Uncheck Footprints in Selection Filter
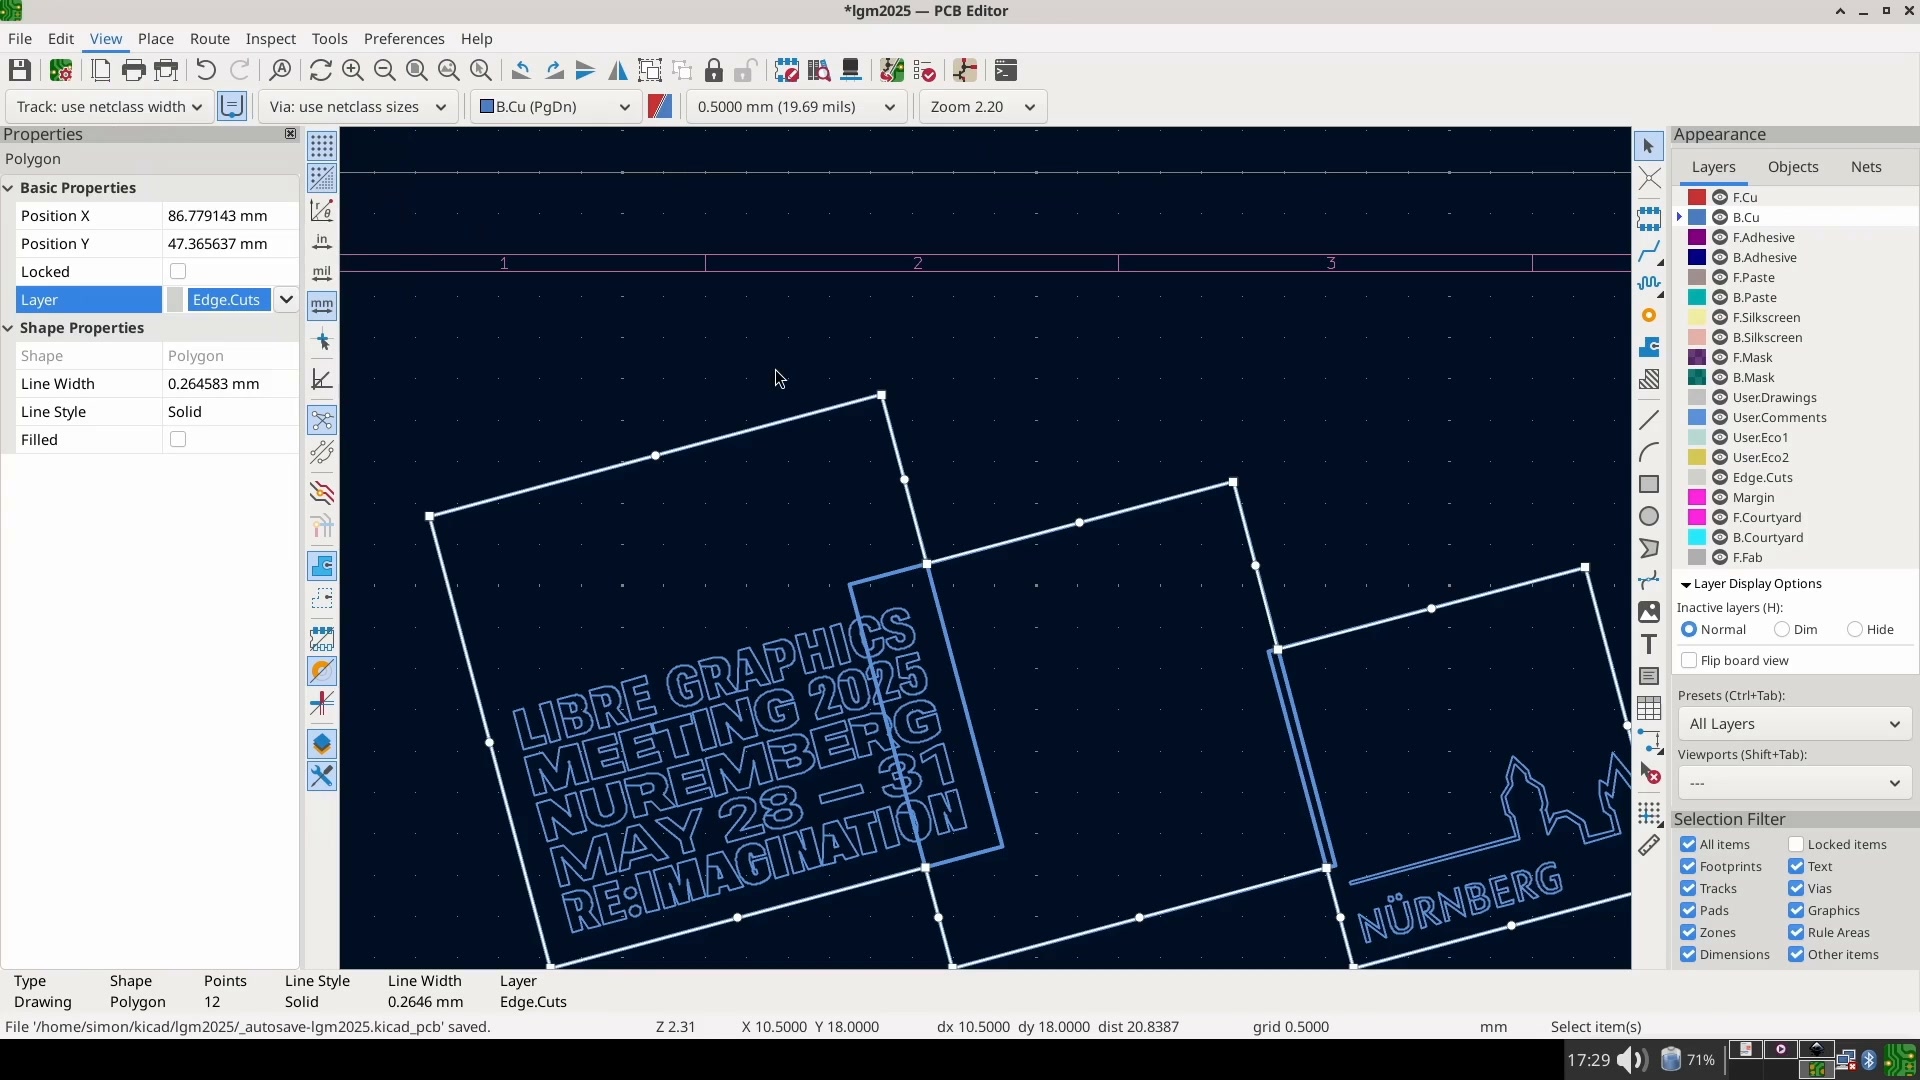The height and width of the screenshot is (1080, 1920). [1688, 866]
